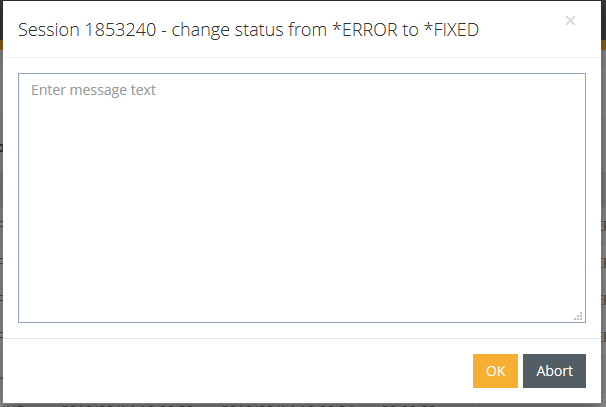Click the 'change status from' text in the title
The image size is (606, 407).
point(249,30)
